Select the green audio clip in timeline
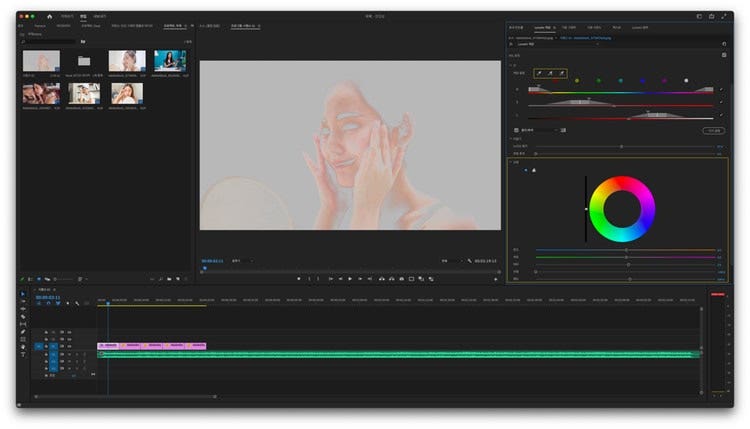This screenshot has width=750, height=429. pos(398,354)
